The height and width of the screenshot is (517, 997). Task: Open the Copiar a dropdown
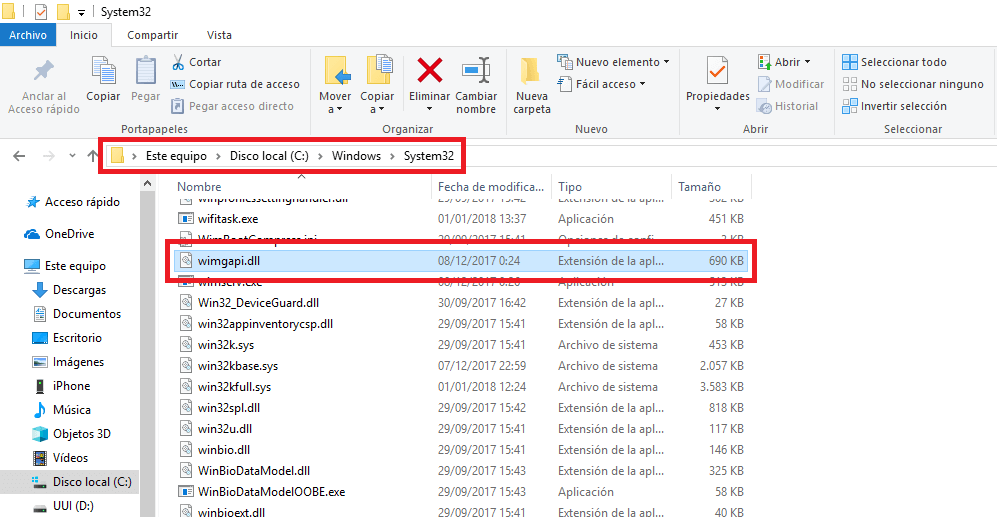pos(377,109)
